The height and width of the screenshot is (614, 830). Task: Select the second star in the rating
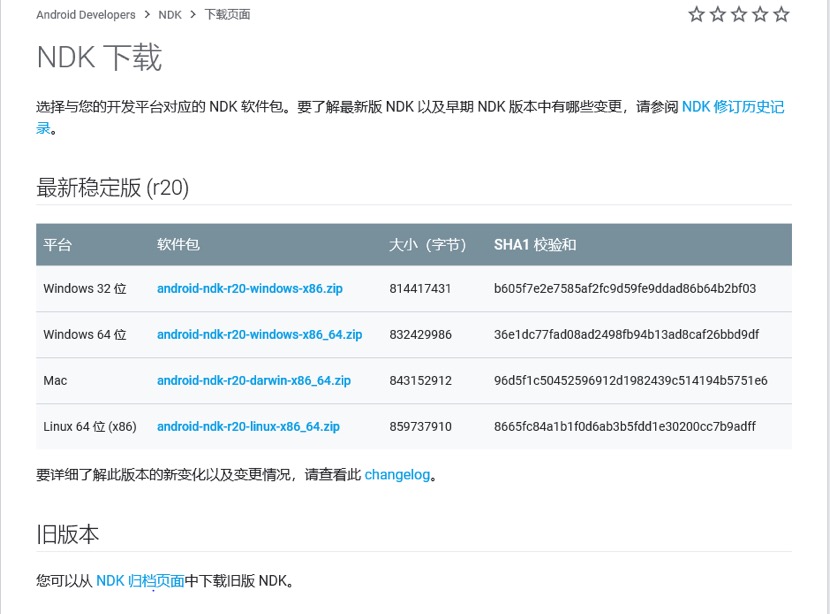(717, 14)
